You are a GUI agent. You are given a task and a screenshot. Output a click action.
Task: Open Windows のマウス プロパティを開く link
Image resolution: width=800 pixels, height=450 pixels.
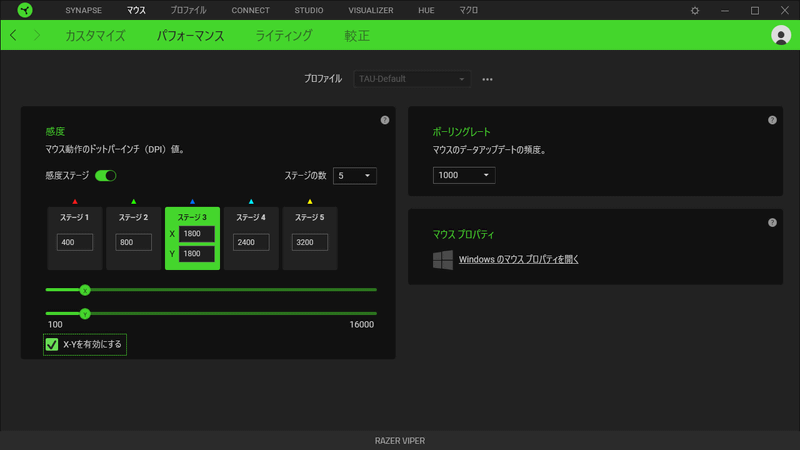point(518,259)
